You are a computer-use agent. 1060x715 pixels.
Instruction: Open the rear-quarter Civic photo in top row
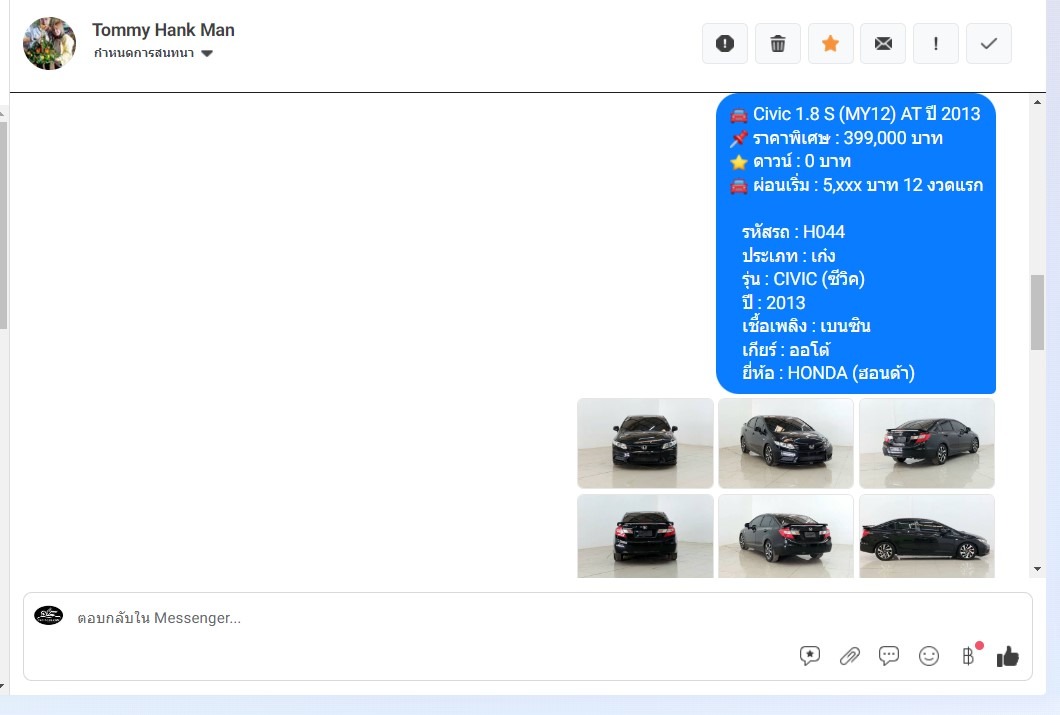point(927,443)
